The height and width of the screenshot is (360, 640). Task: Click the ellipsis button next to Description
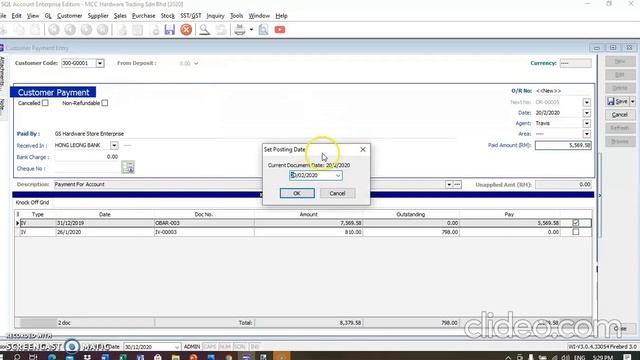pyautogui.click(x=458, y=184)
